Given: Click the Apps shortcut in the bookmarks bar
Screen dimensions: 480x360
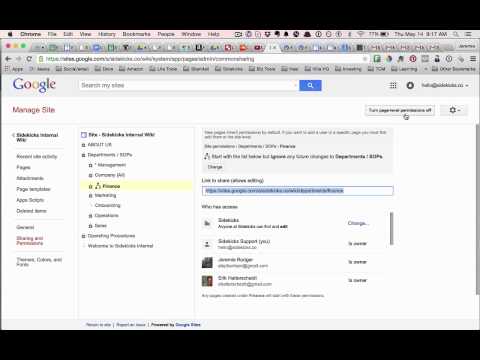Looking at the screenshot, I should (14, 69).
